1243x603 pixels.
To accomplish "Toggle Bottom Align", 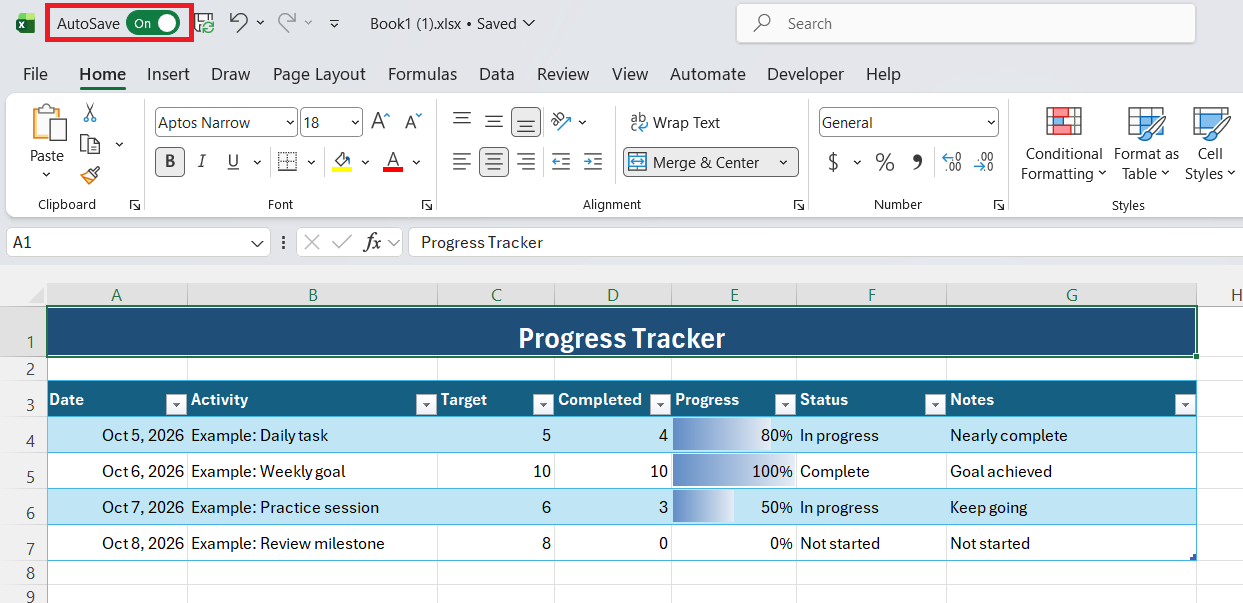I will [526, 122].
